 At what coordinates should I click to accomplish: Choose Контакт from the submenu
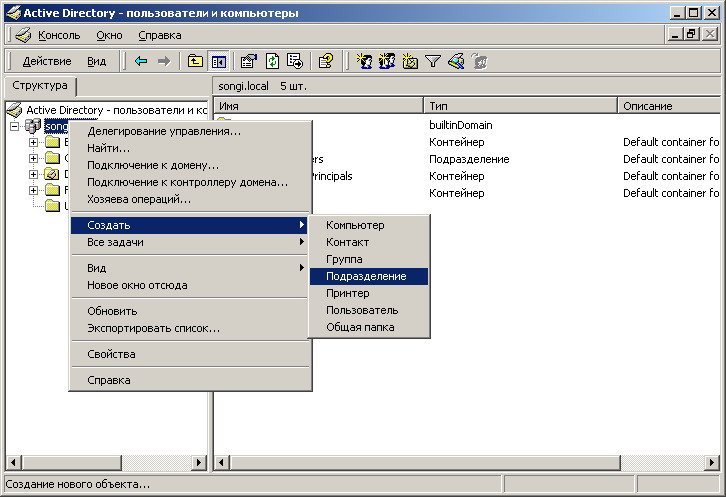click(x=369, y=242)
